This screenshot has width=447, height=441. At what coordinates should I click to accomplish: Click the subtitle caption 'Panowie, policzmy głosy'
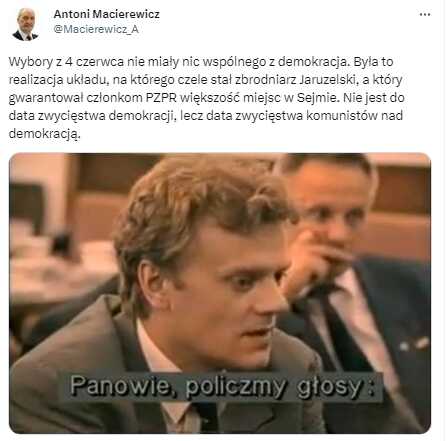[x=222, y=386]
